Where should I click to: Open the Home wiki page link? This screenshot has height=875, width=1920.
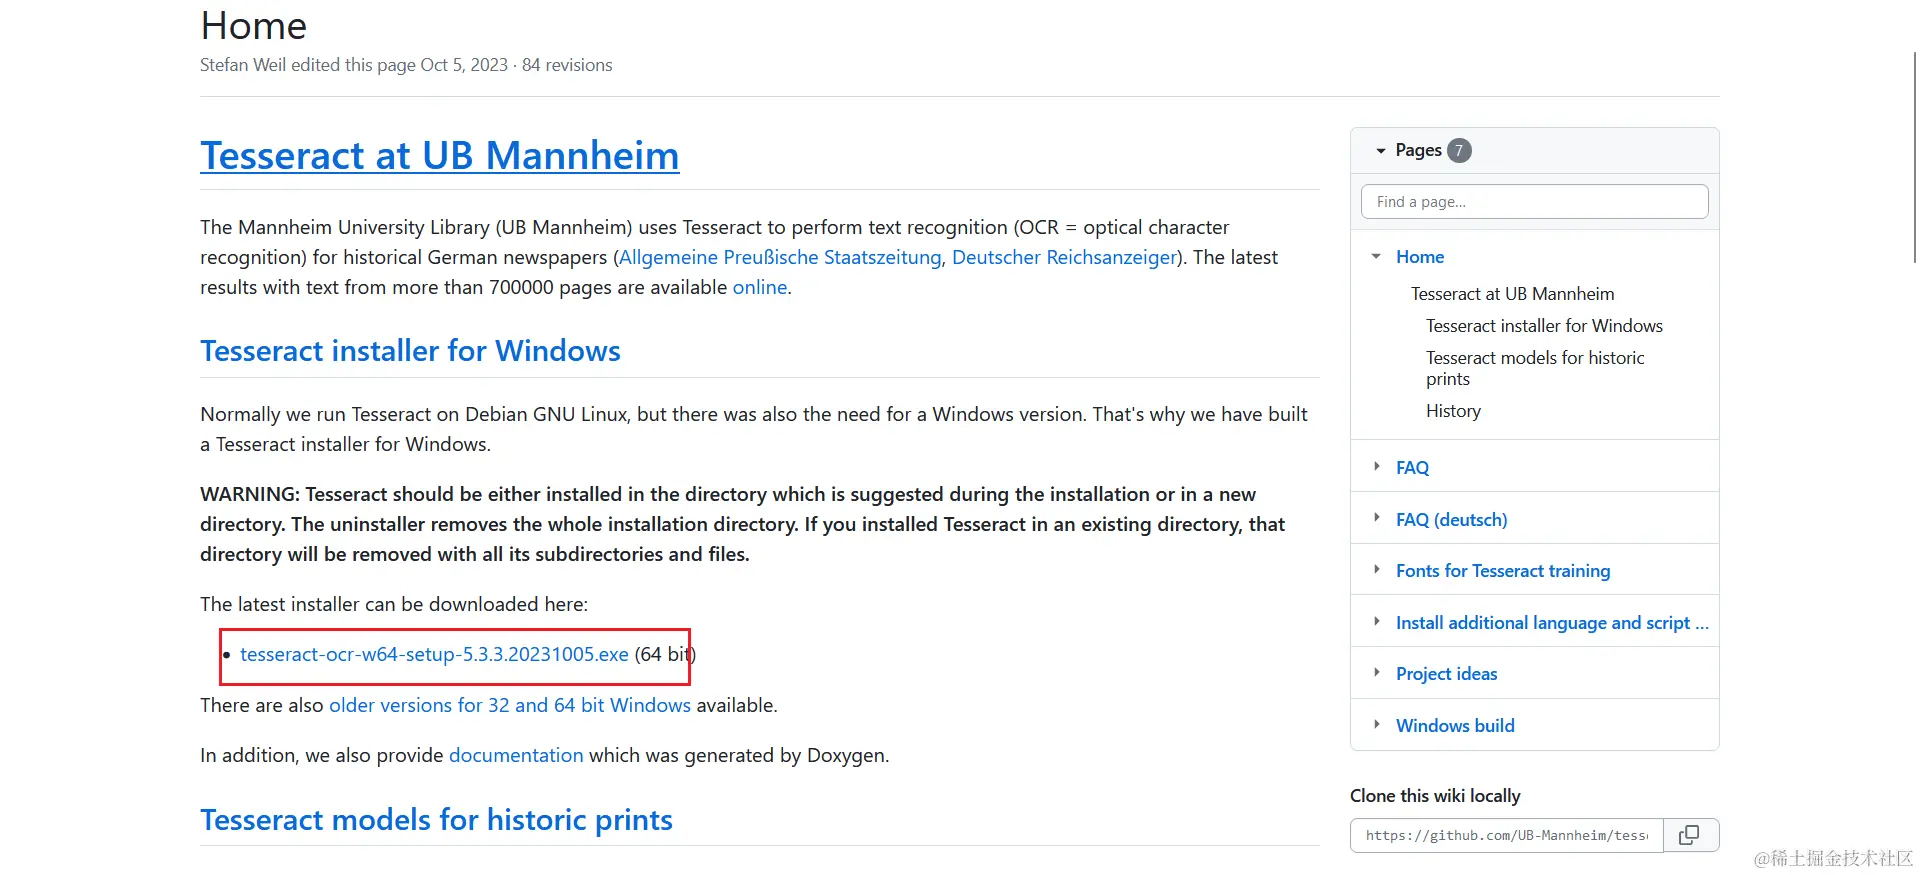coord(1420,257)
